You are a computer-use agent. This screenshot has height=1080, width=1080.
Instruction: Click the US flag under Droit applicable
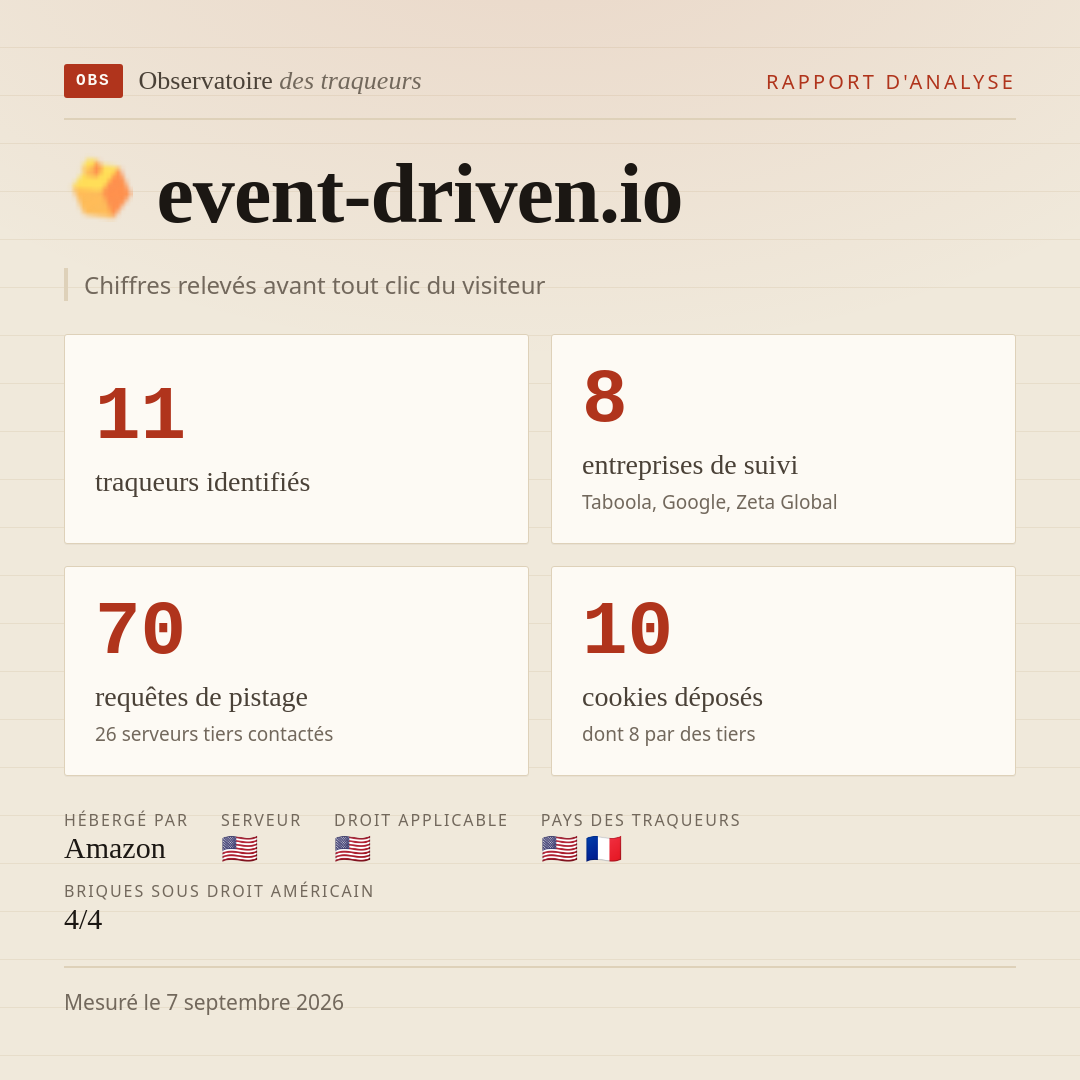point(353,849)
